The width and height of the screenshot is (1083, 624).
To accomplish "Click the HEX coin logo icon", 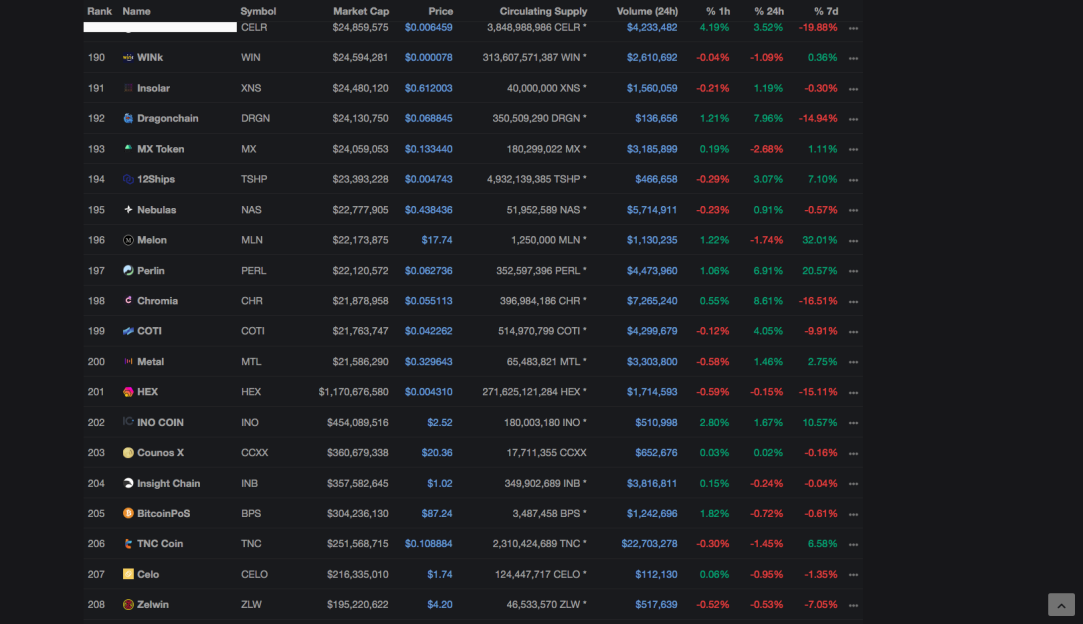I will (x=128, y=392).
